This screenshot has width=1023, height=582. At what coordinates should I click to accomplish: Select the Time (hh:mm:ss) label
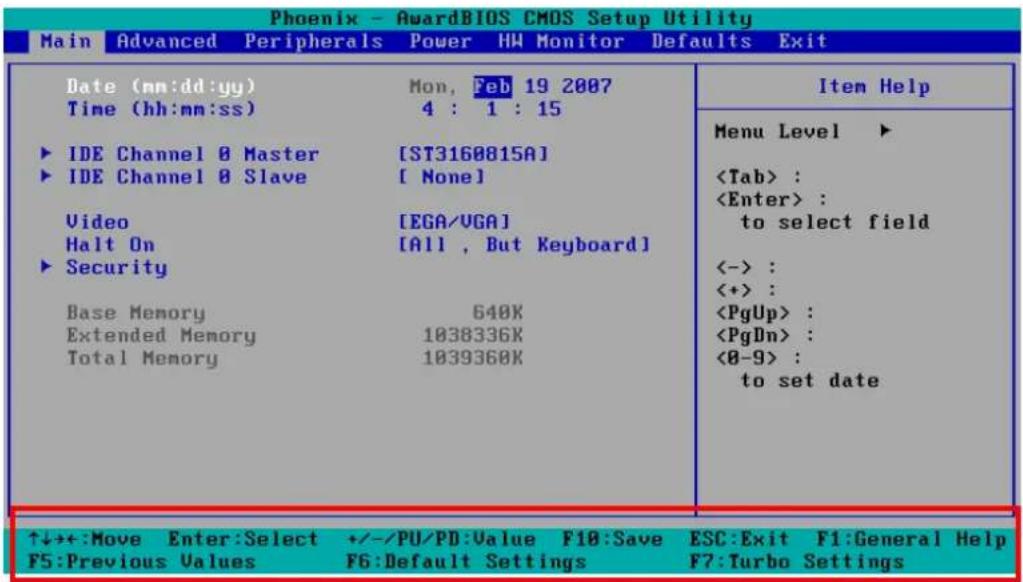click(161, 109)
